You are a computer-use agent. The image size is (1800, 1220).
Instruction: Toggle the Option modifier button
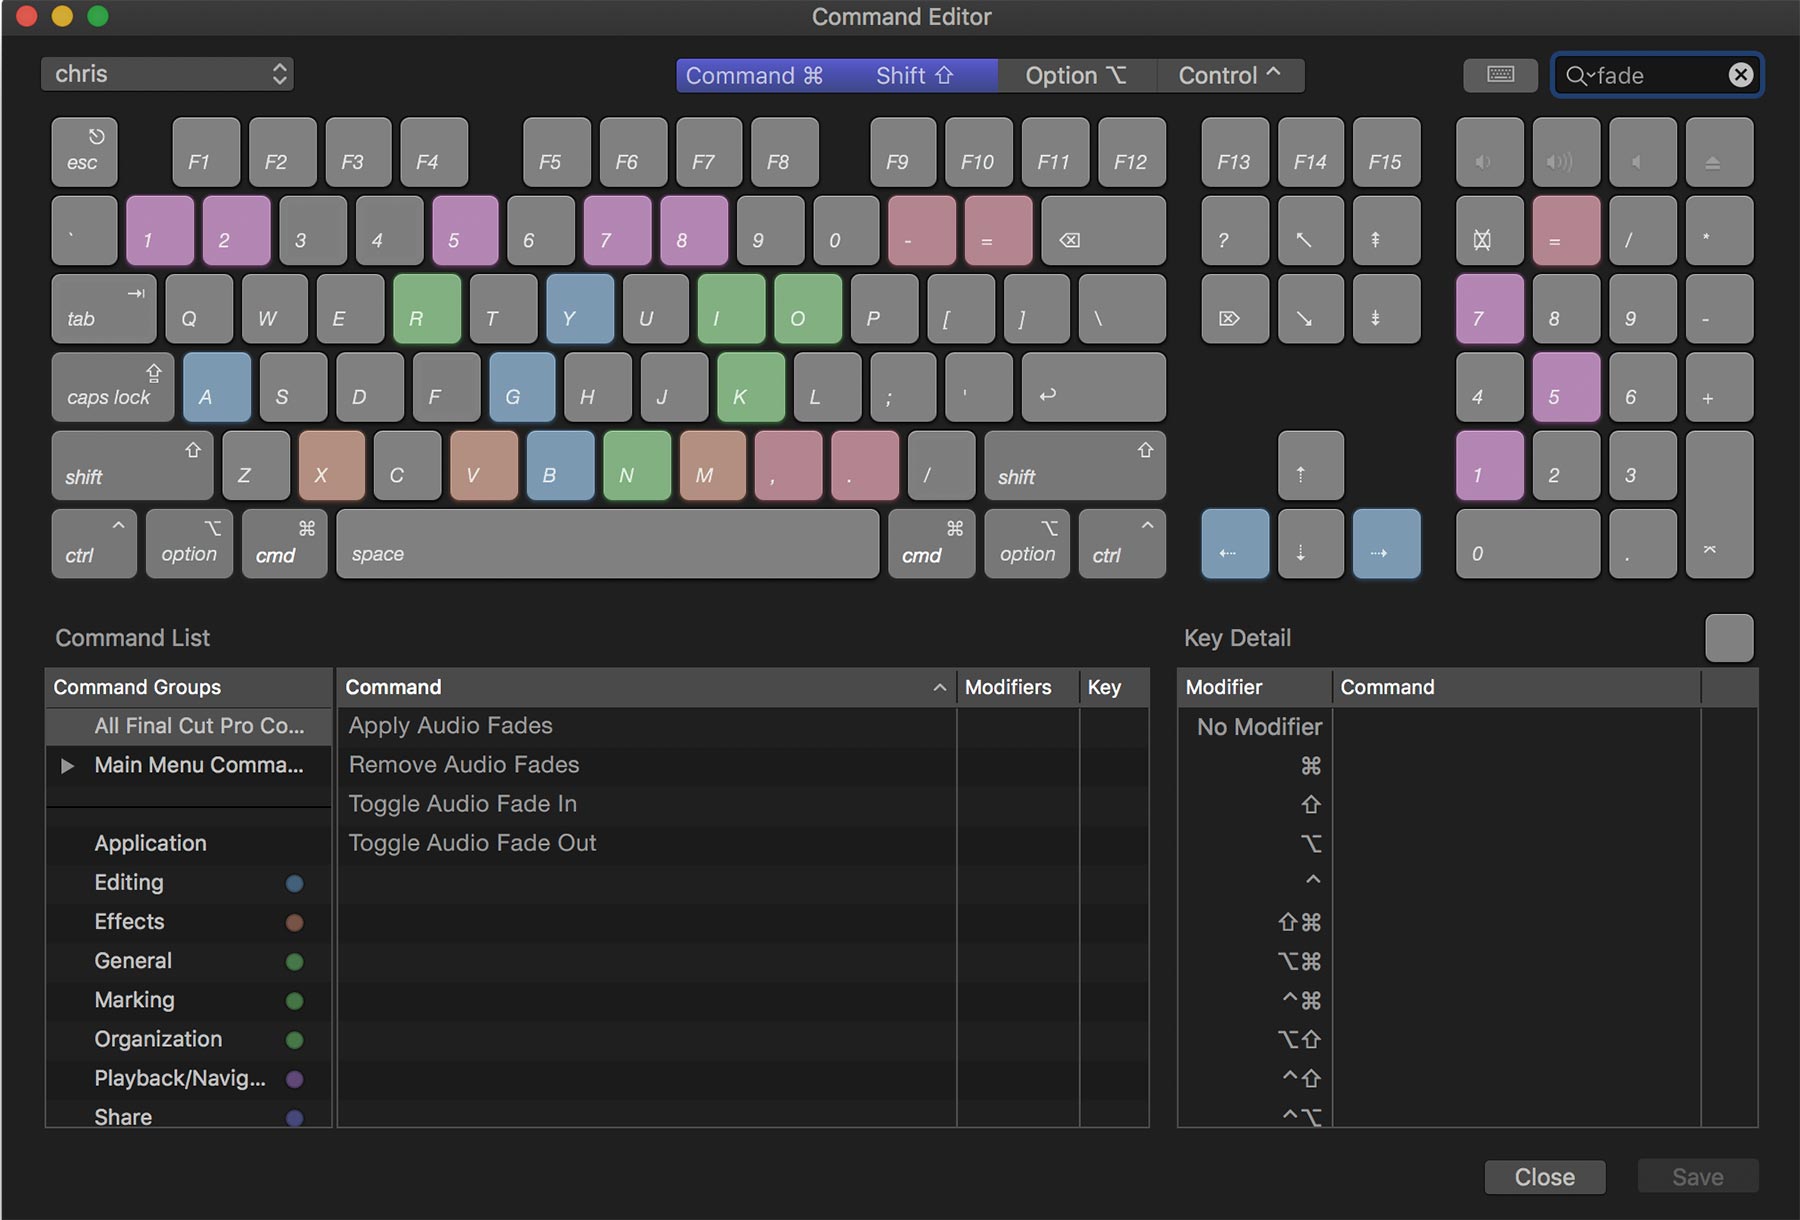[x=1077, y=76]
